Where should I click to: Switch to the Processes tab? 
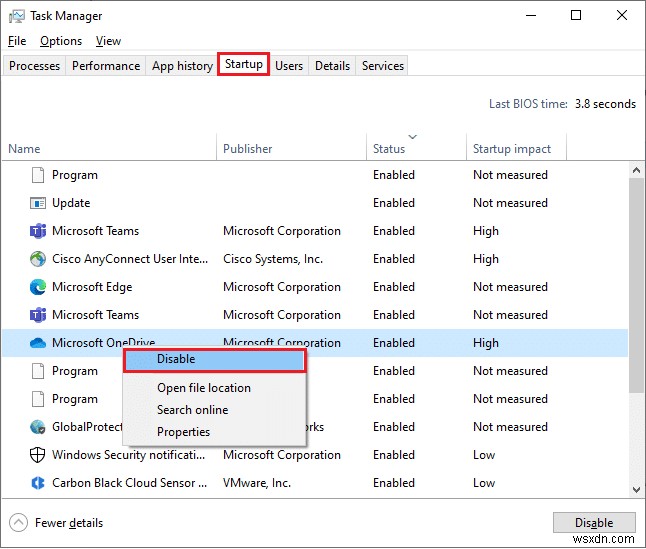click(x=35, y=66)
